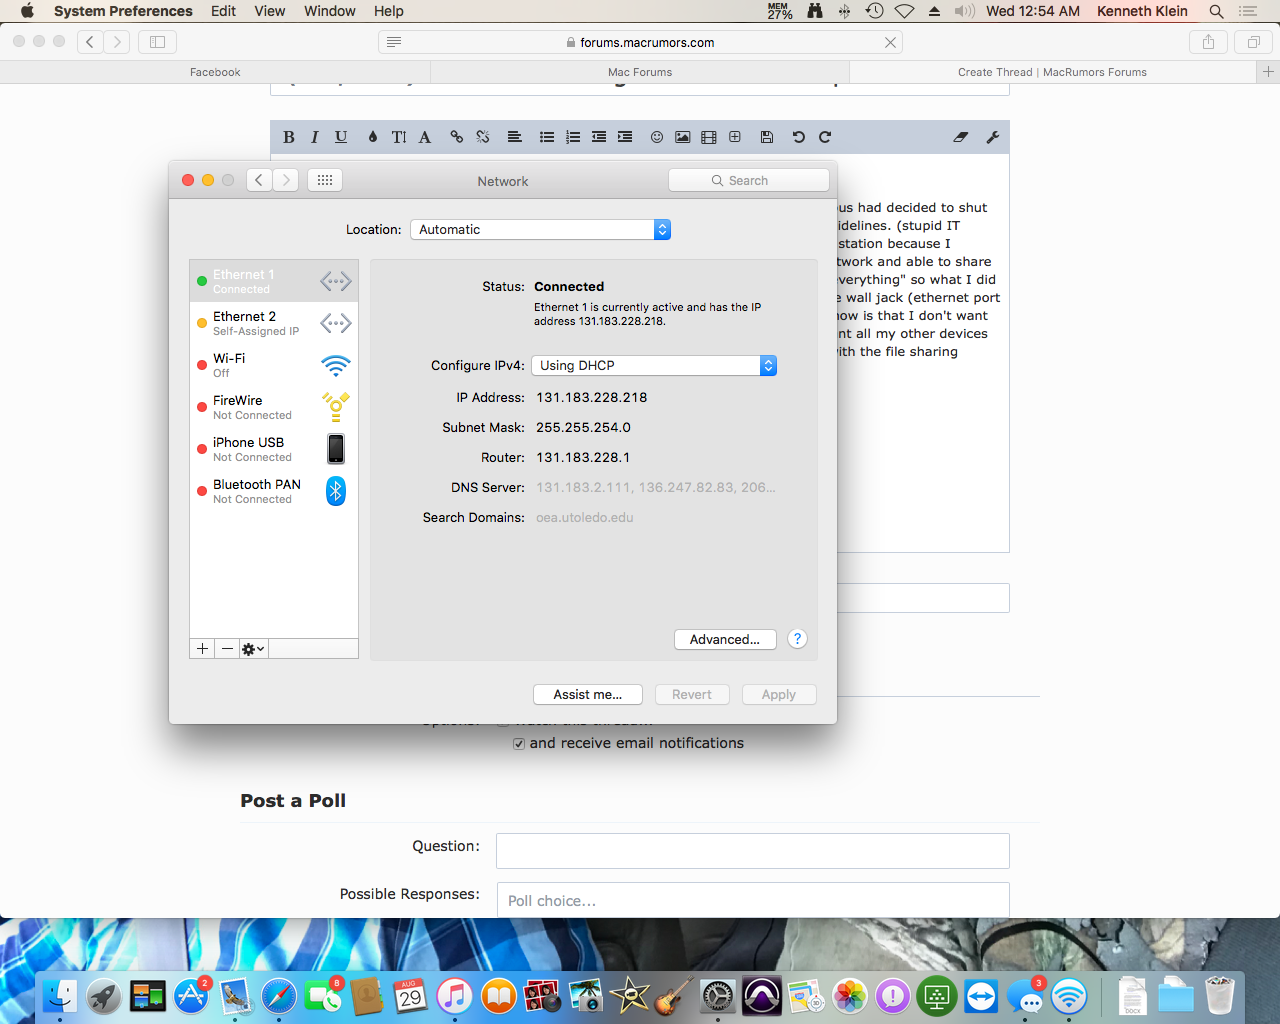Click Poll choice… response field

pyautogui.click(x=753, y=900)
